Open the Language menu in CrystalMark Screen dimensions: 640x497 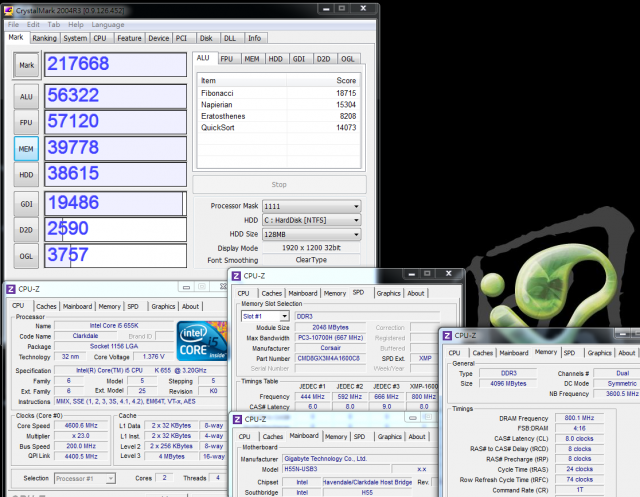click(108, 24)
